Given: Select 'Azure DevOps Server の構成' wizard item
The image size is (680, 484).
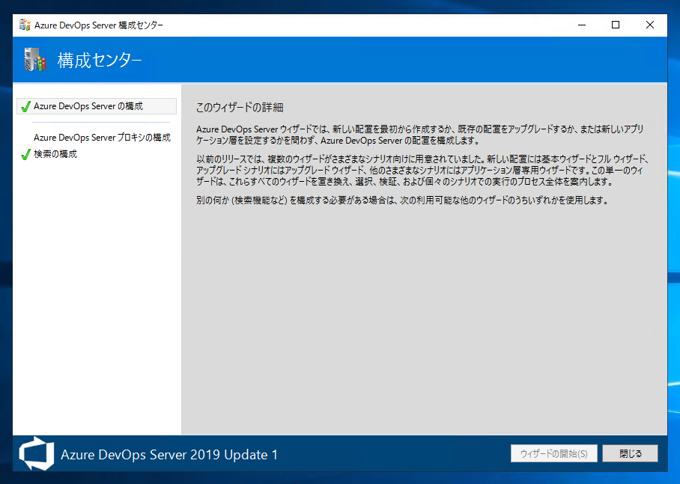Looking at the screenshot, I should [96, 106].
